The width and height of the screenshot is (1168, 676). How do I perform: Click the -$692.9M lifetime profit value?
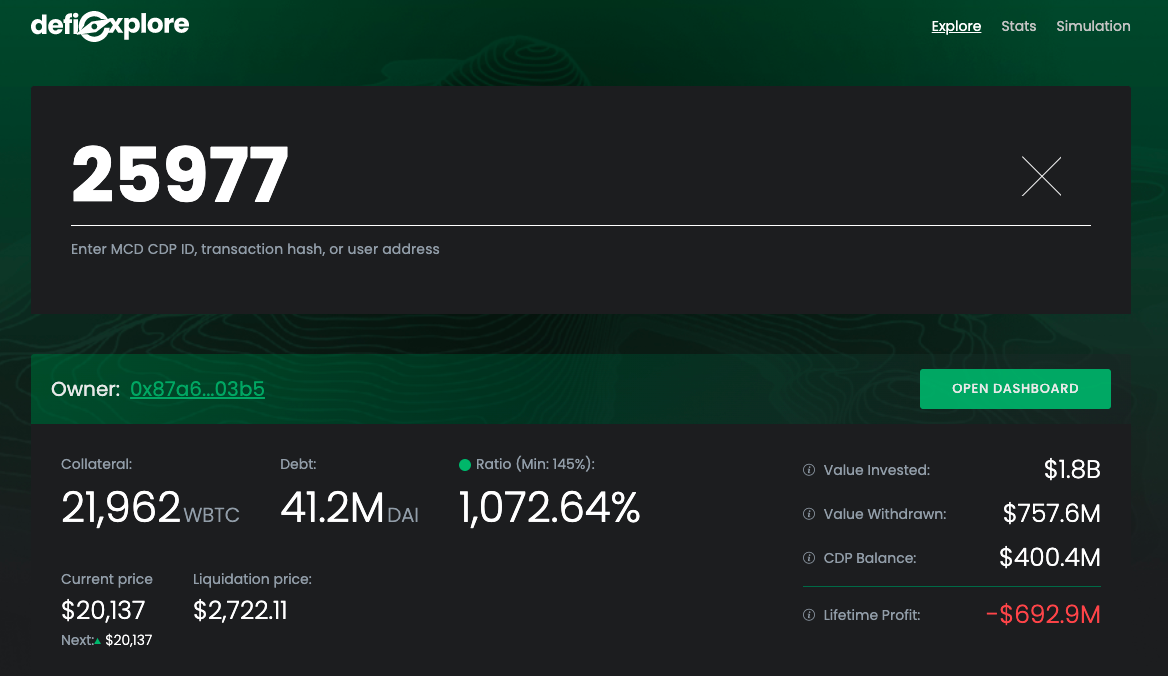click(x=1043, y=615)
